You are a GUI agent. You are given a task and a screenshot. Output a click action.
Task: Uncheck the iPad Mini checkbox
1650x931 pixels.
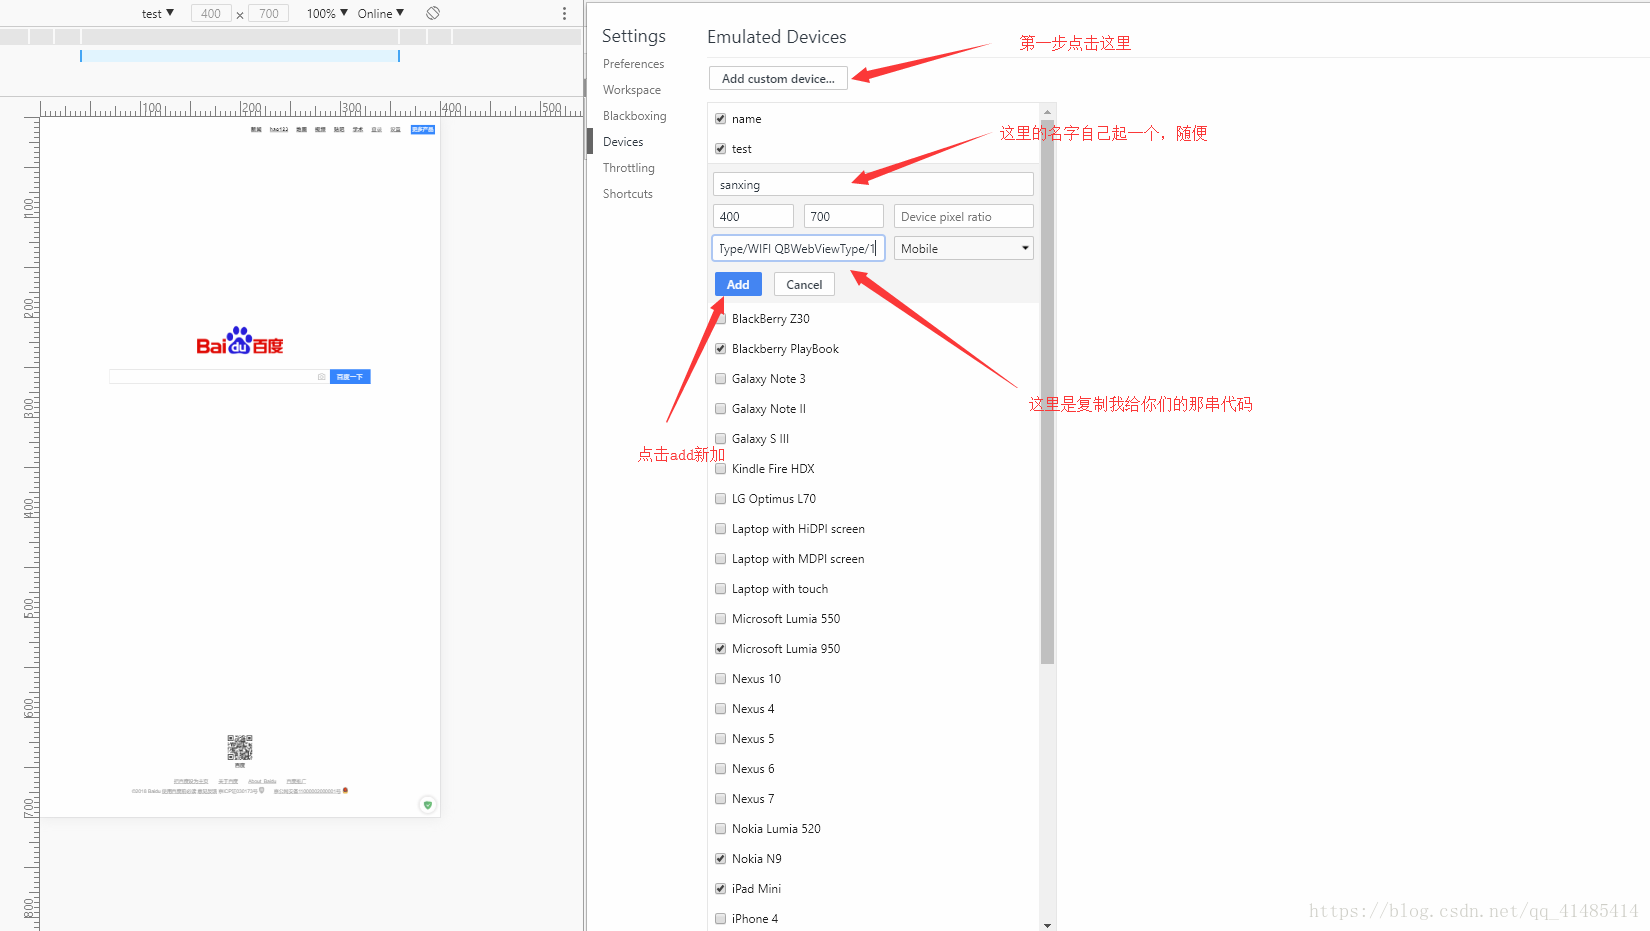pyautogui.click(x=720, y=888)
